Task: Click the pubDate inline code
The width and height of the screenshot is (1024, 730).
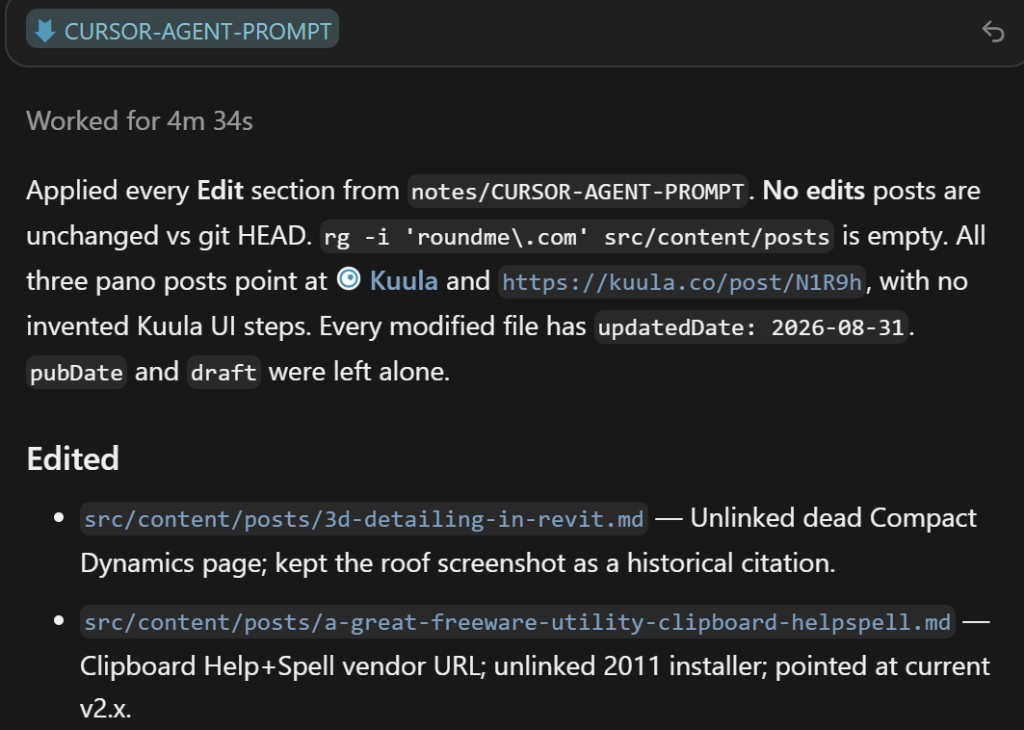Action: 76,372
